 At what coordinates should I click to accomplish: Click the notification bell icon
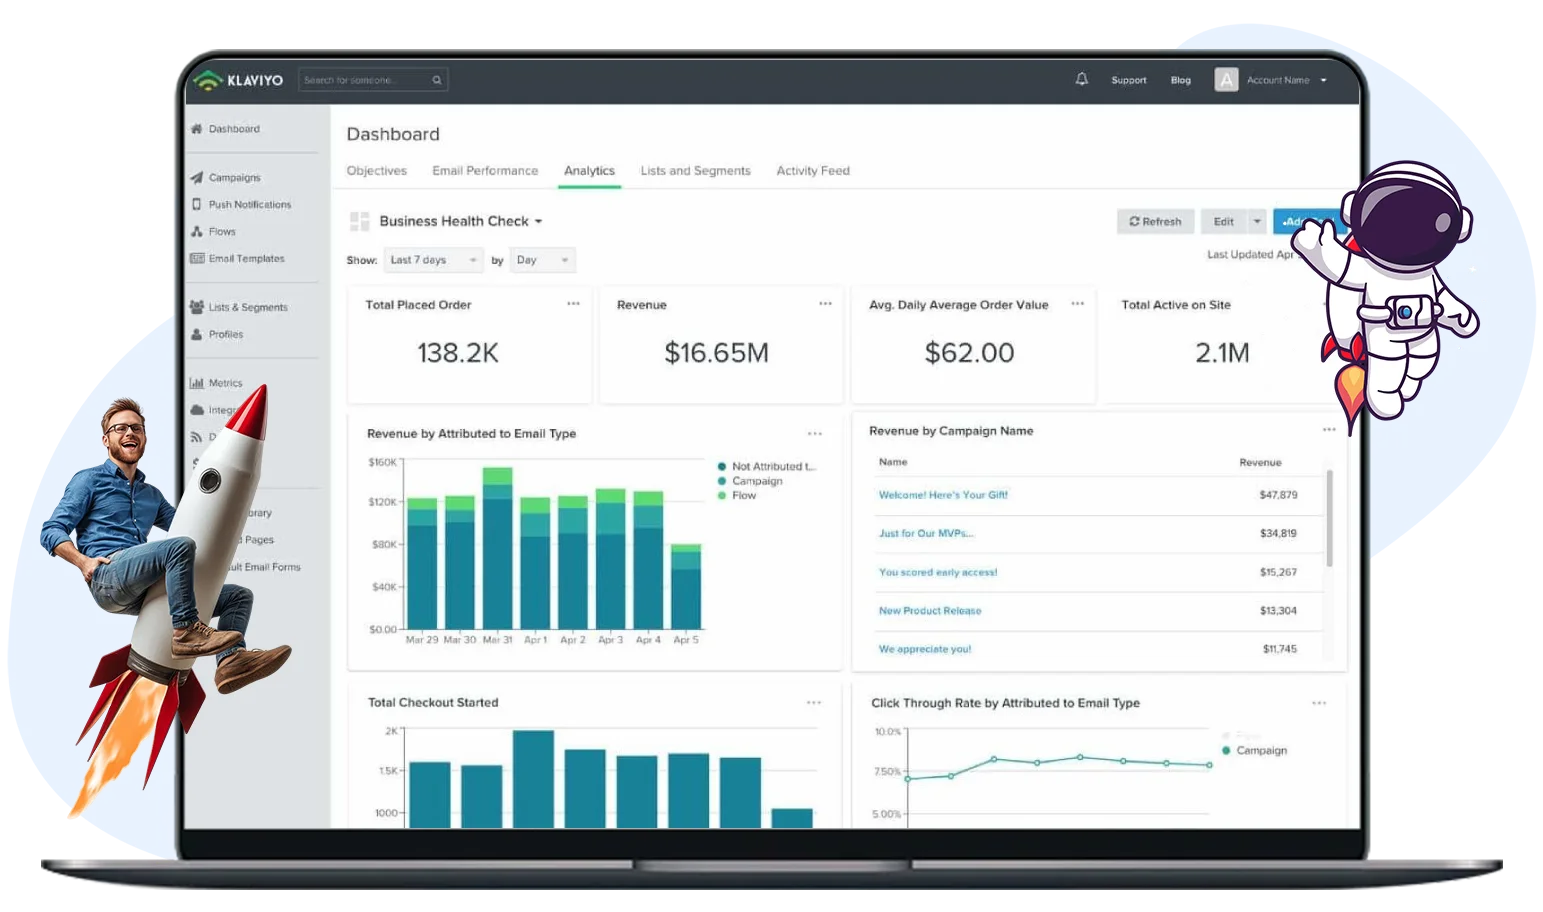(x=1081, y=79)
